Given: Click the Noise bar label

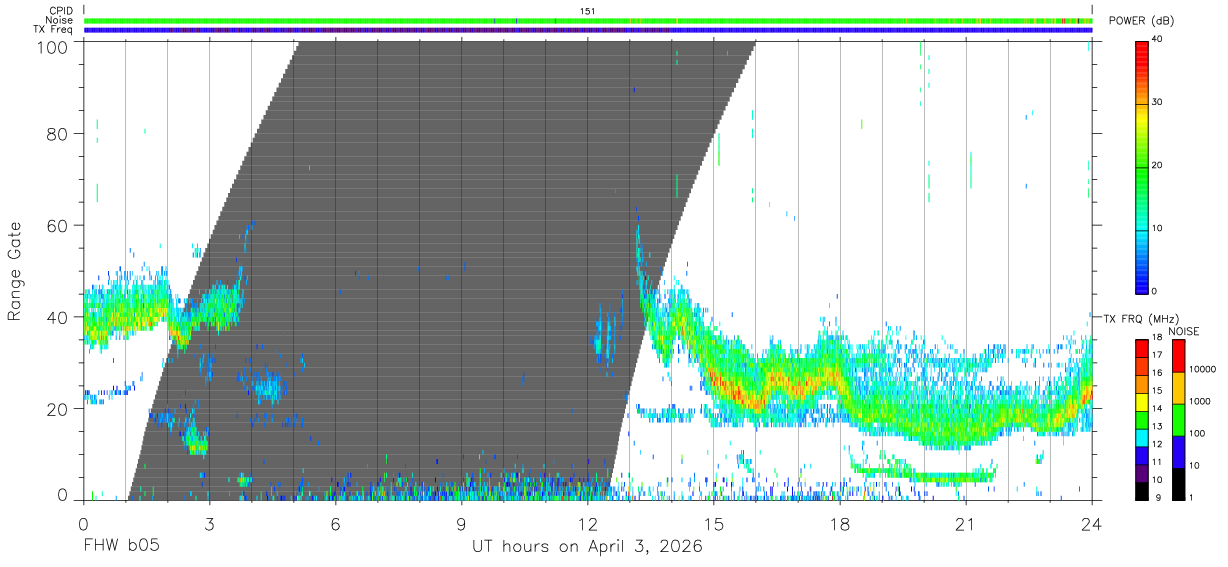Looking at the screenshot, I should pyautogui.click(x=59, y=20).
